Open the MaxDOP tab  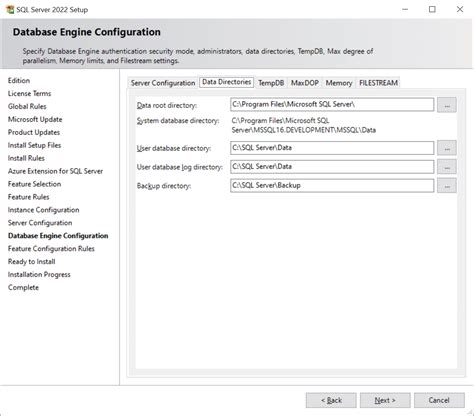pos(305,83)
